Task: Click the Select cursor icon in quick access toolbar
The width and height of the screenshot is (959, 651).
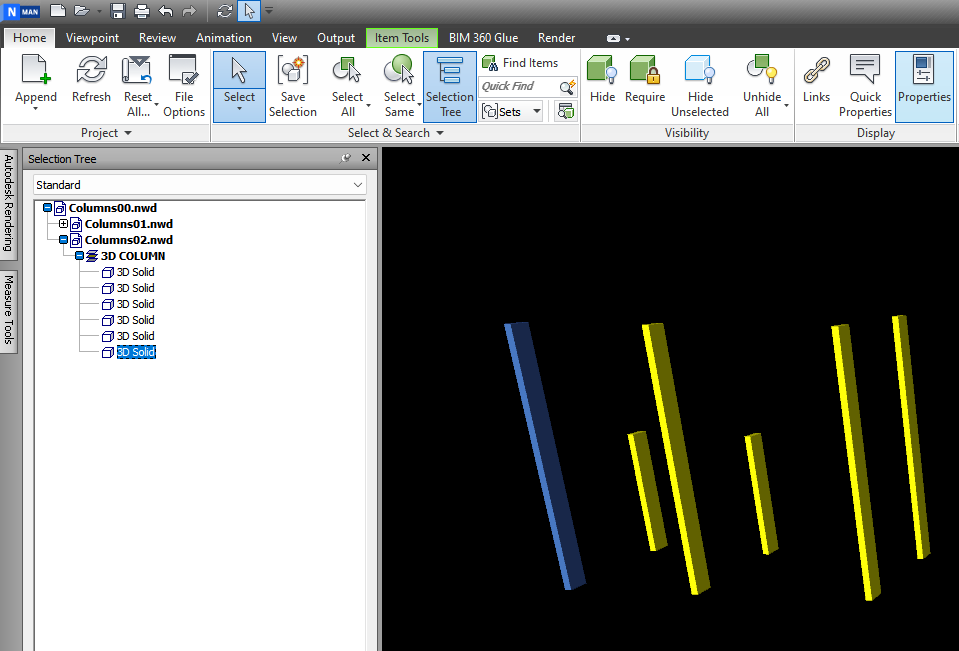Action: 249,10
